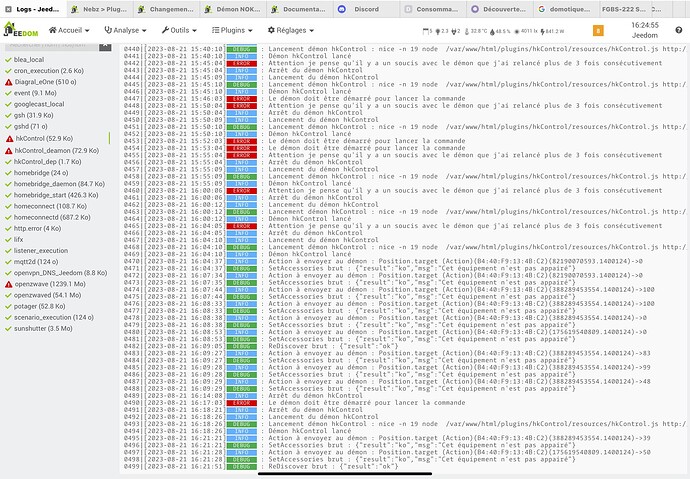The image size is (690, 479).
Task: Open the help question mark icon
Action: point(679,30)
